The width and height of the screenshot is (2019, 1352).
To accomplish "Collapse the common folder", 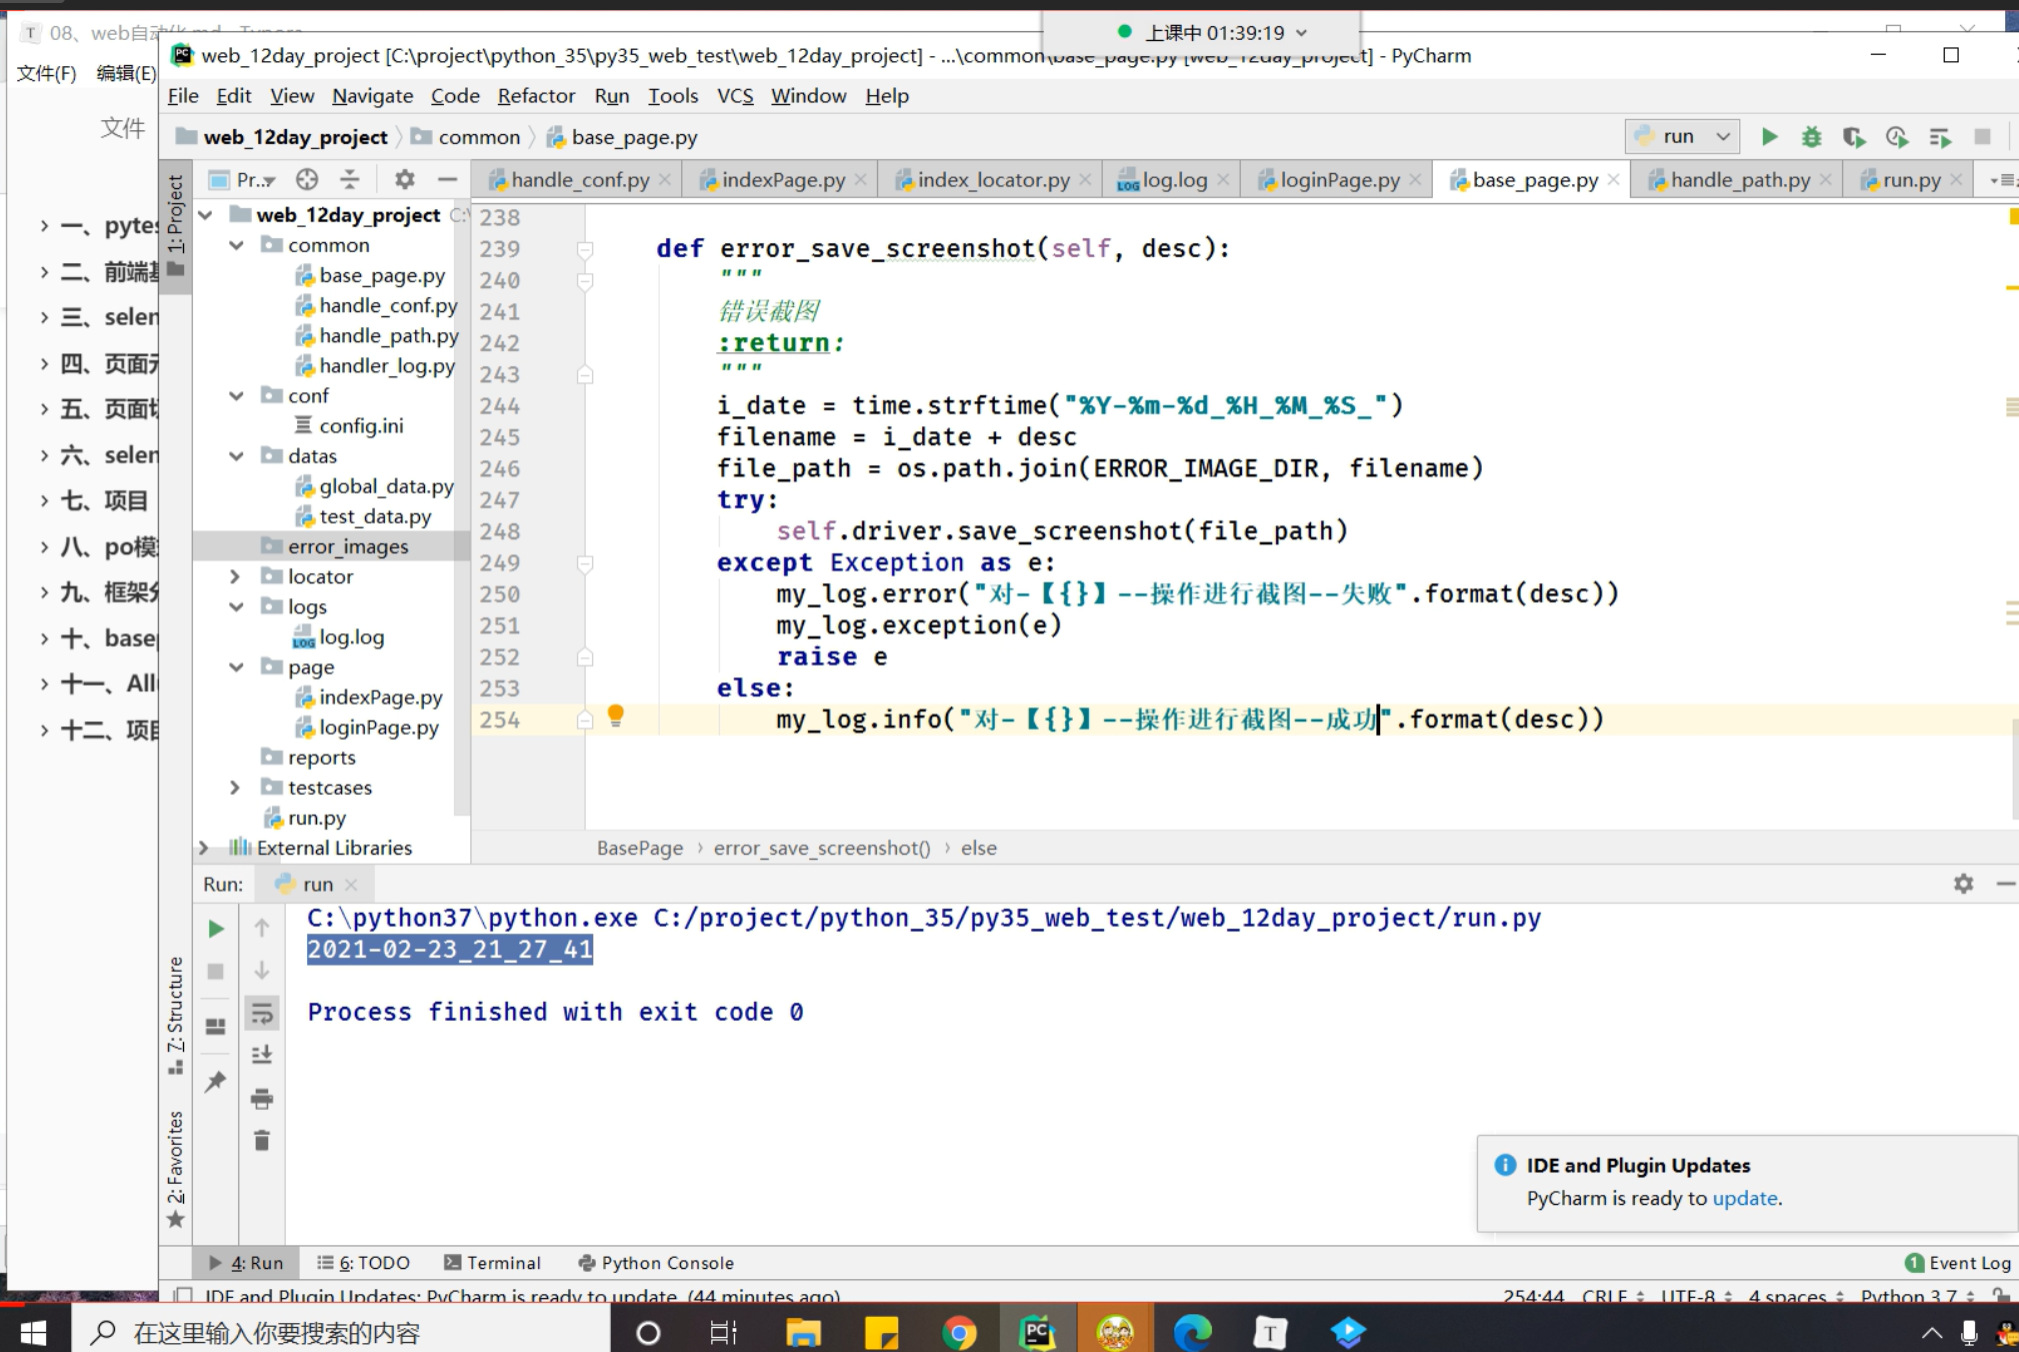I will click(x=237, y=245).
